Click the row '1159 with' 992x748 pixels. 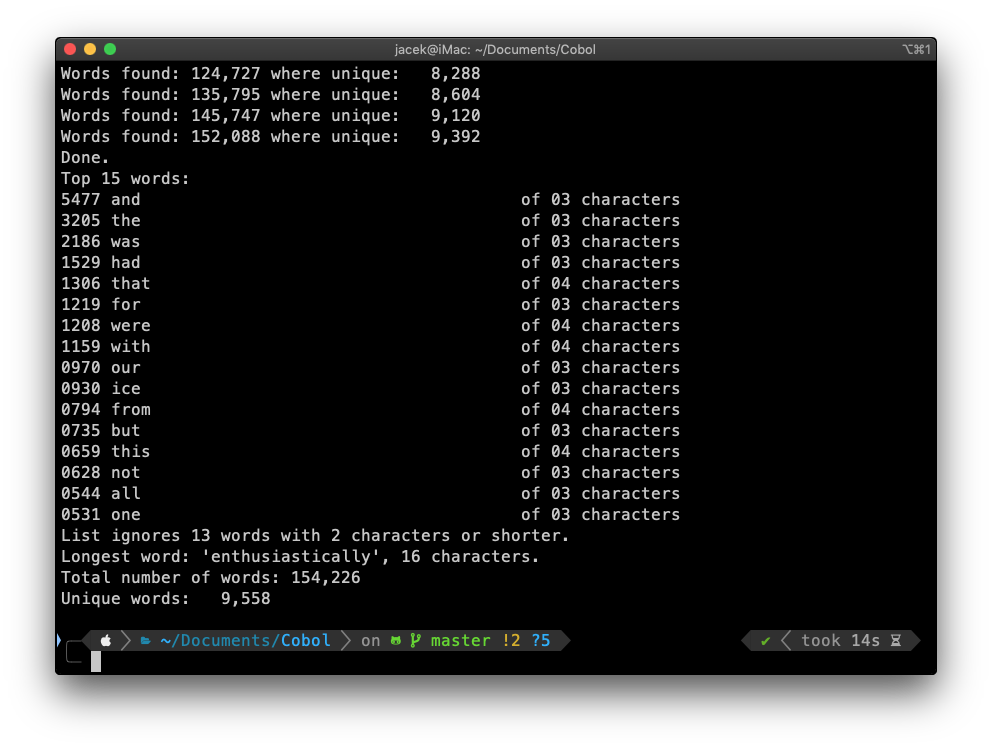(370, 346)
